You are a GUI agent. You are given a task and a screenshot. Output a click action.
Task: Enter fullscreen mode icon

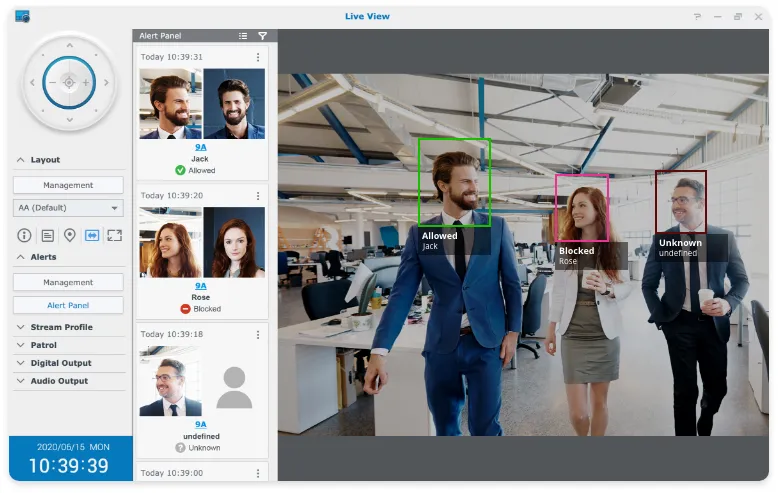pos(114,236)
